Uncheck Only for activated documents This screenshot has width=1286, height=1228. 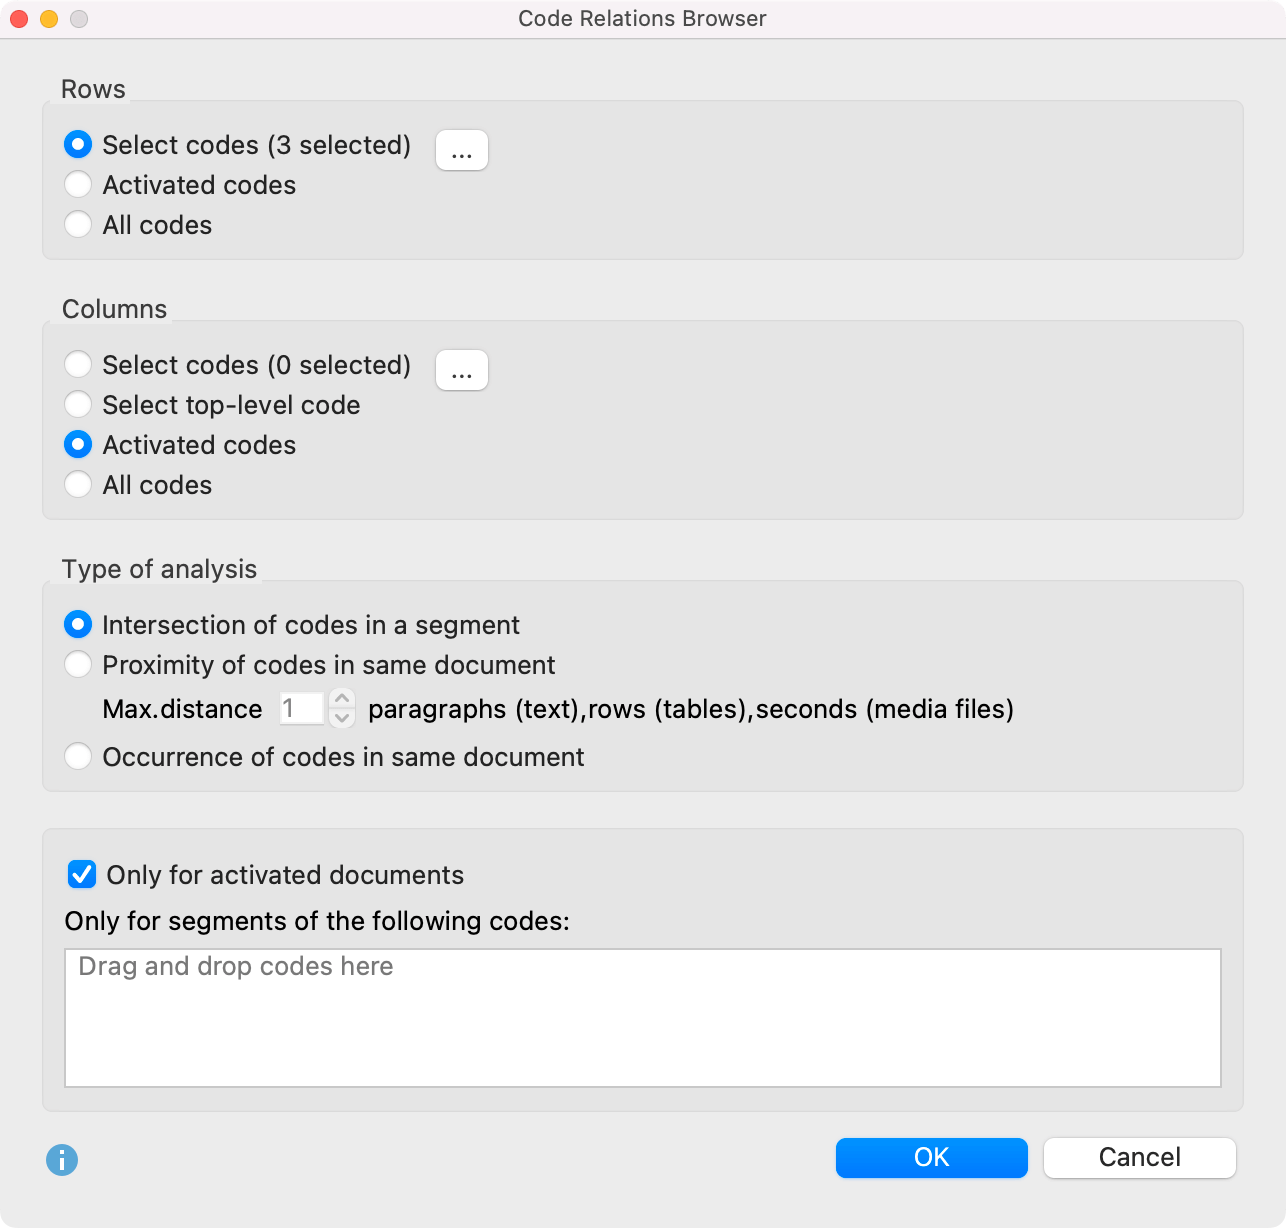click(x=81, y=874)
